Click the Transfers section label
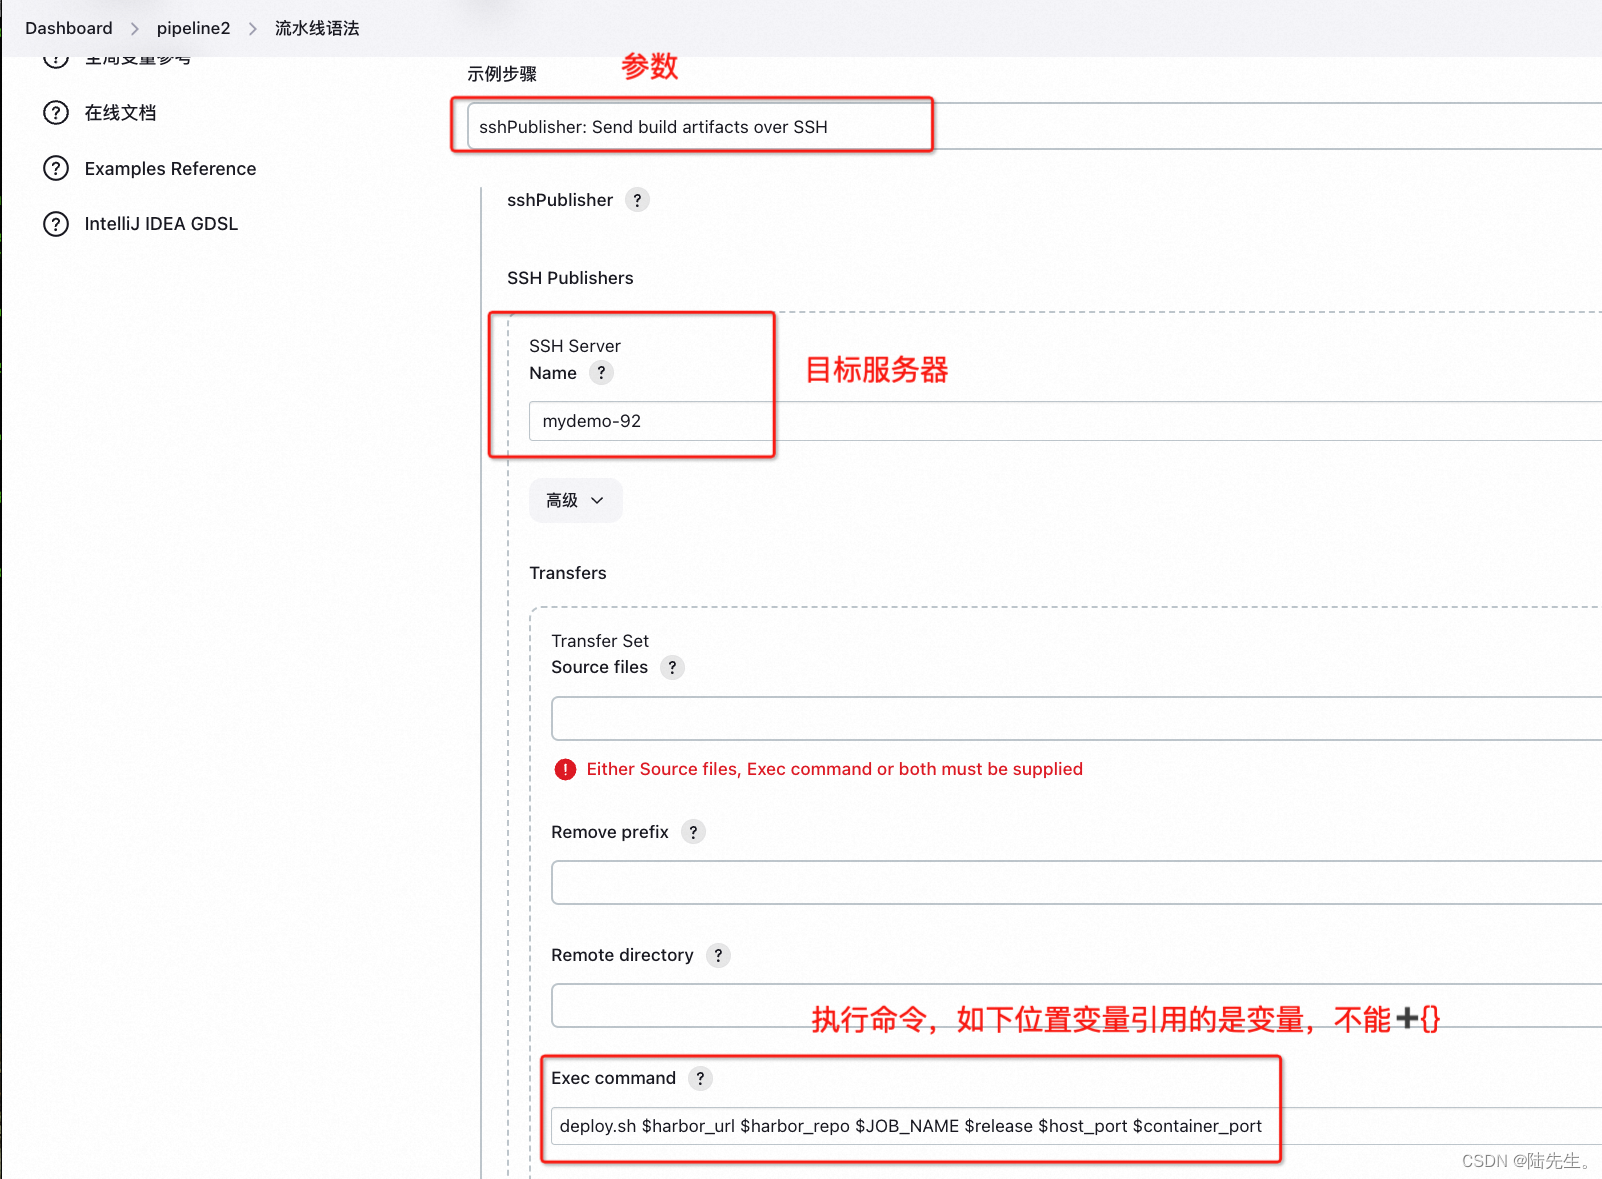 [568, 573]
